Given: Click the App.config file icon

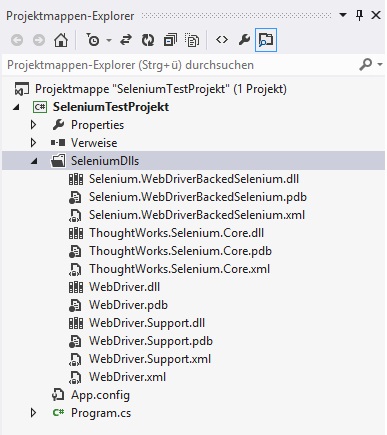Looking at the screenshot, I should tap(58, 395).
